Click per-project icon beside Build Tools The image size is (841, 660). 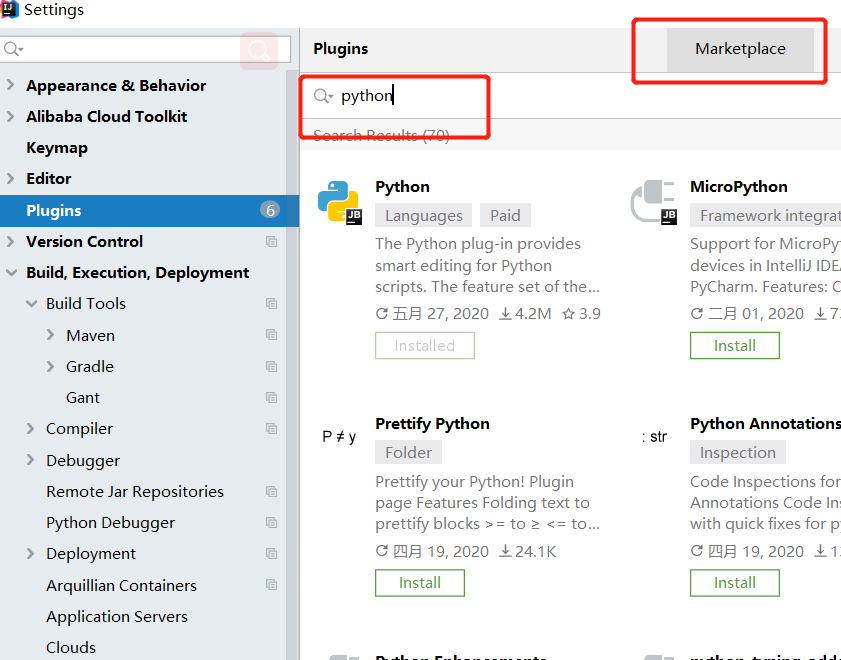click(271, 304)
